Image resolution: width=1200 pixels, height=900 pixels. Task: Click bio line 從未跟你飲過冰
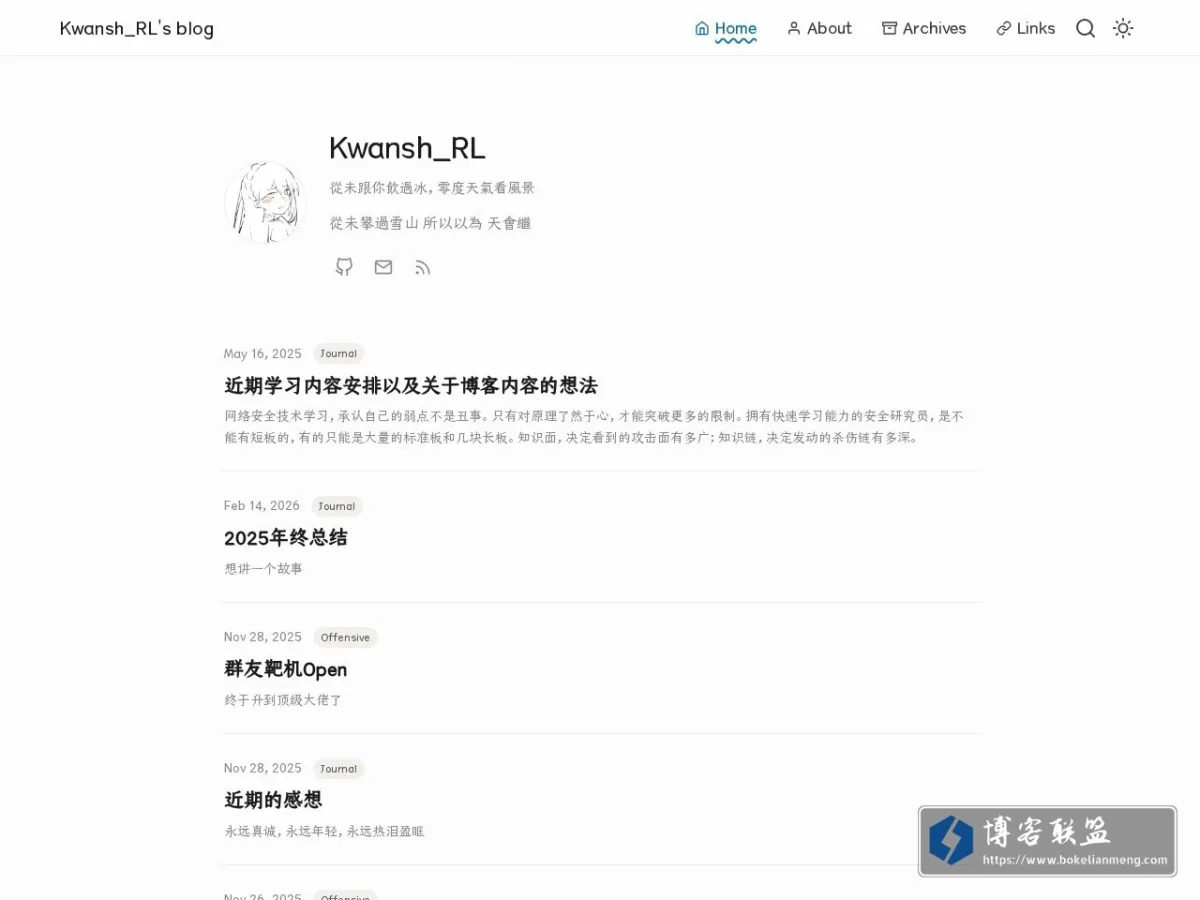432,188
